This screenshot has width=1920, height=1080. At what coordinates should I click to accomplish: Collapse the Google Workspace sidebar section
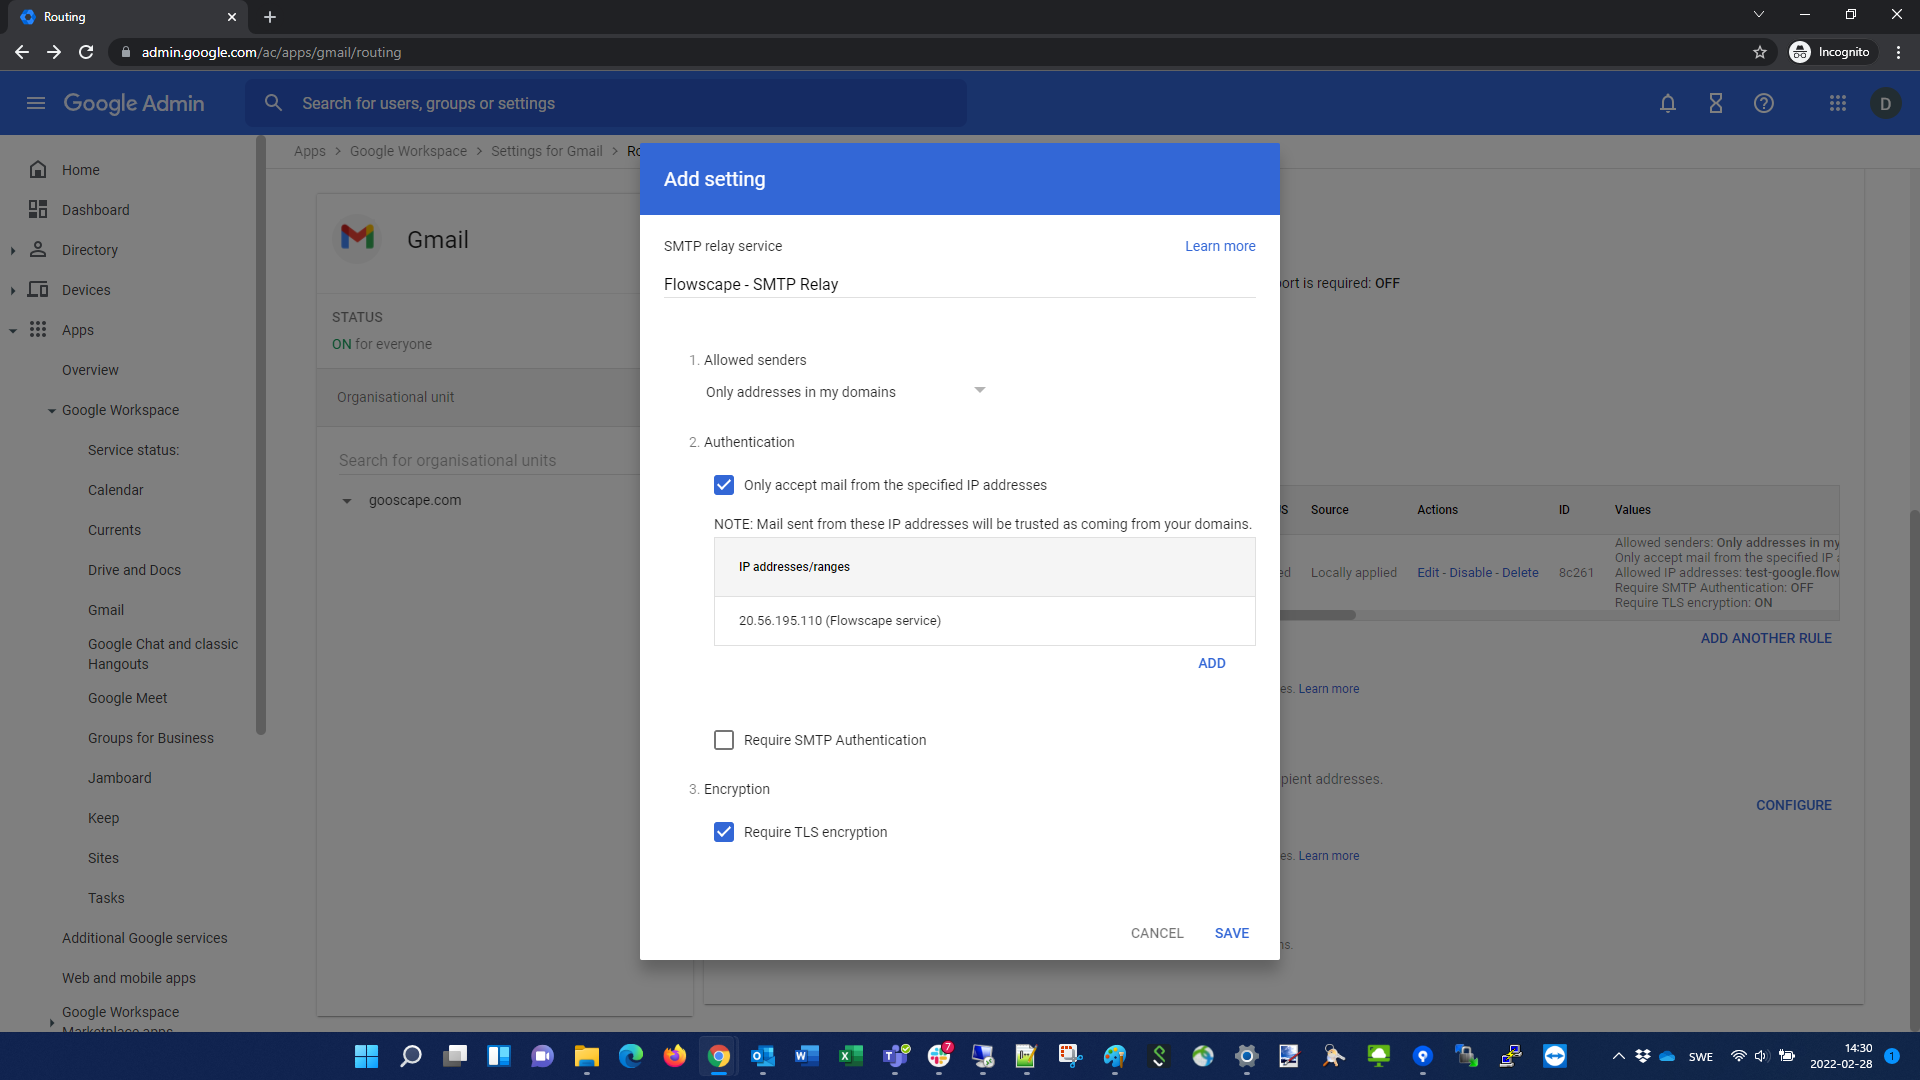click(52, 410)
